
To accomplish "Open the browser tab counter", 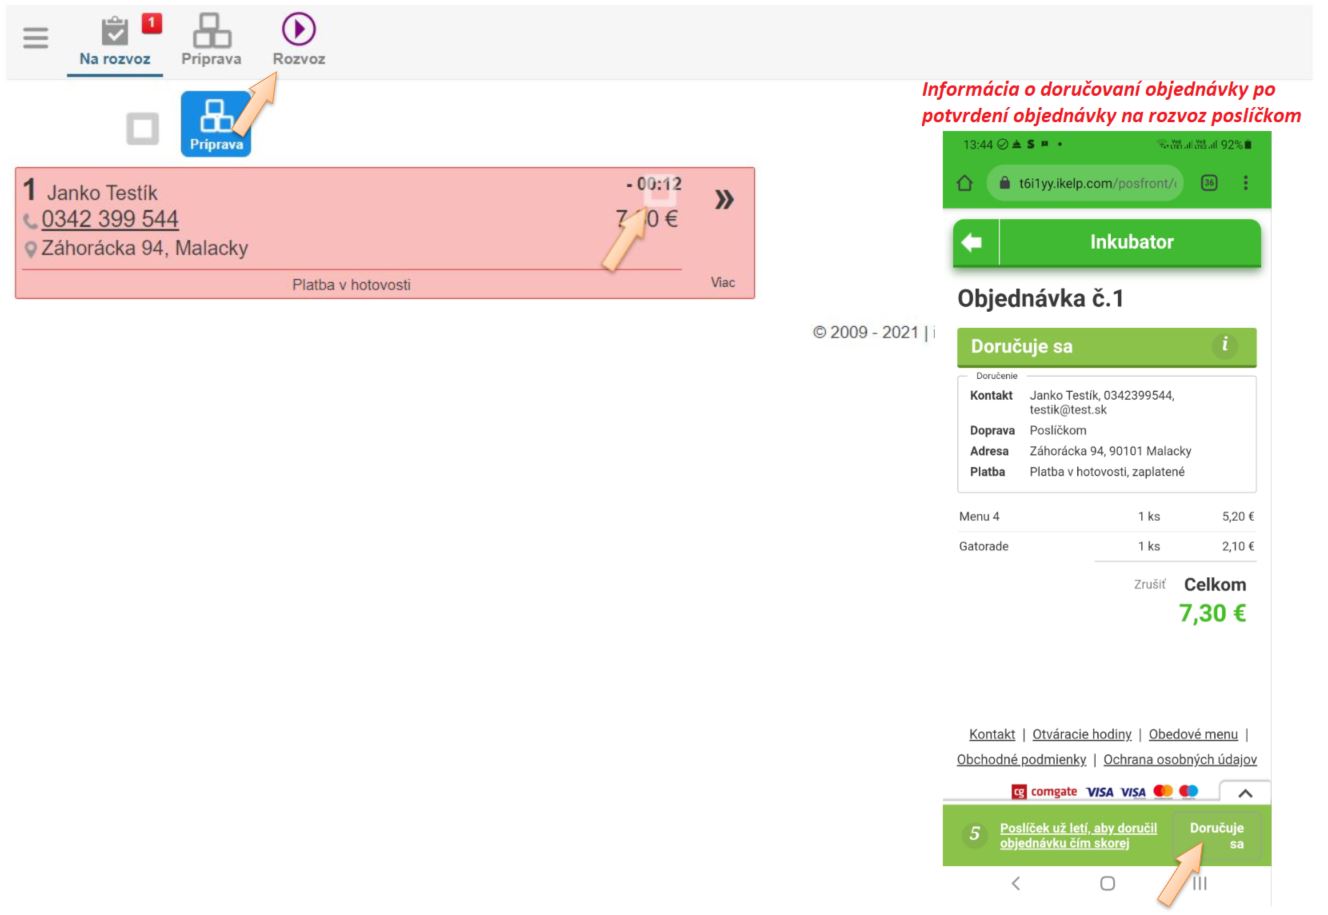I will (x=1209, y=183).
